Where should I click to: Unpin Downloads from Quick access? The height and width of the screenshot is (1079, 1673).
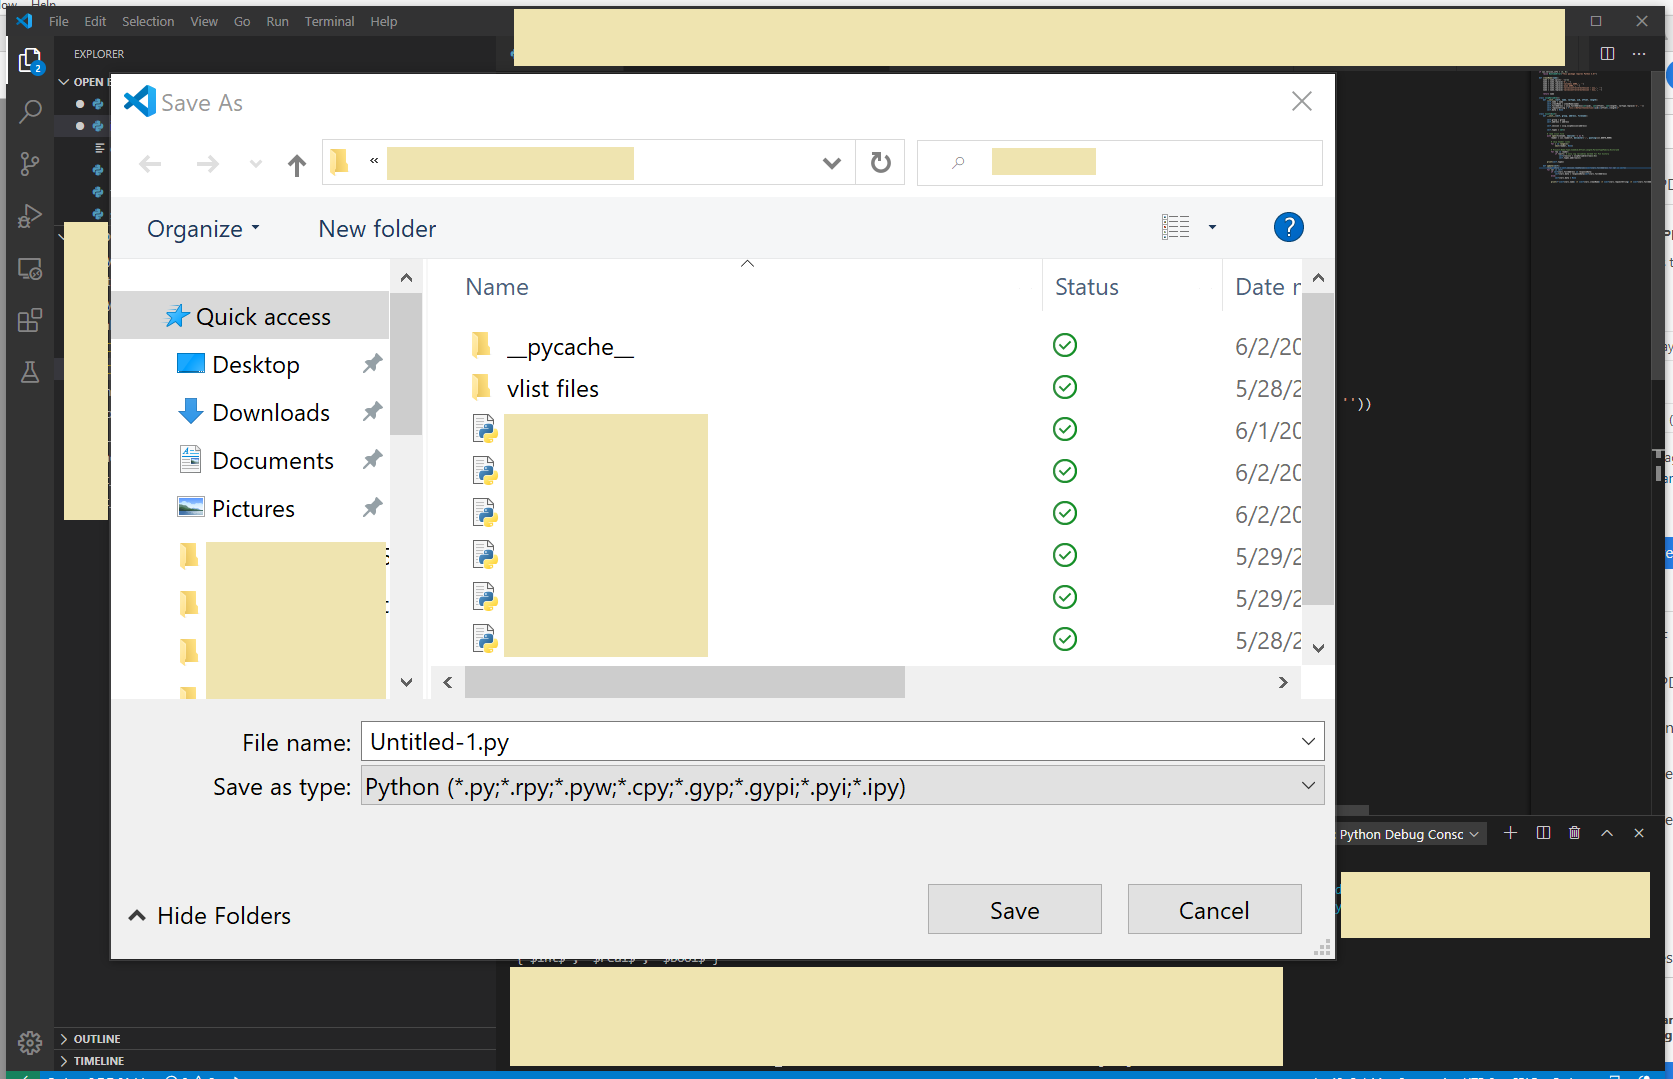pos(371,411)
